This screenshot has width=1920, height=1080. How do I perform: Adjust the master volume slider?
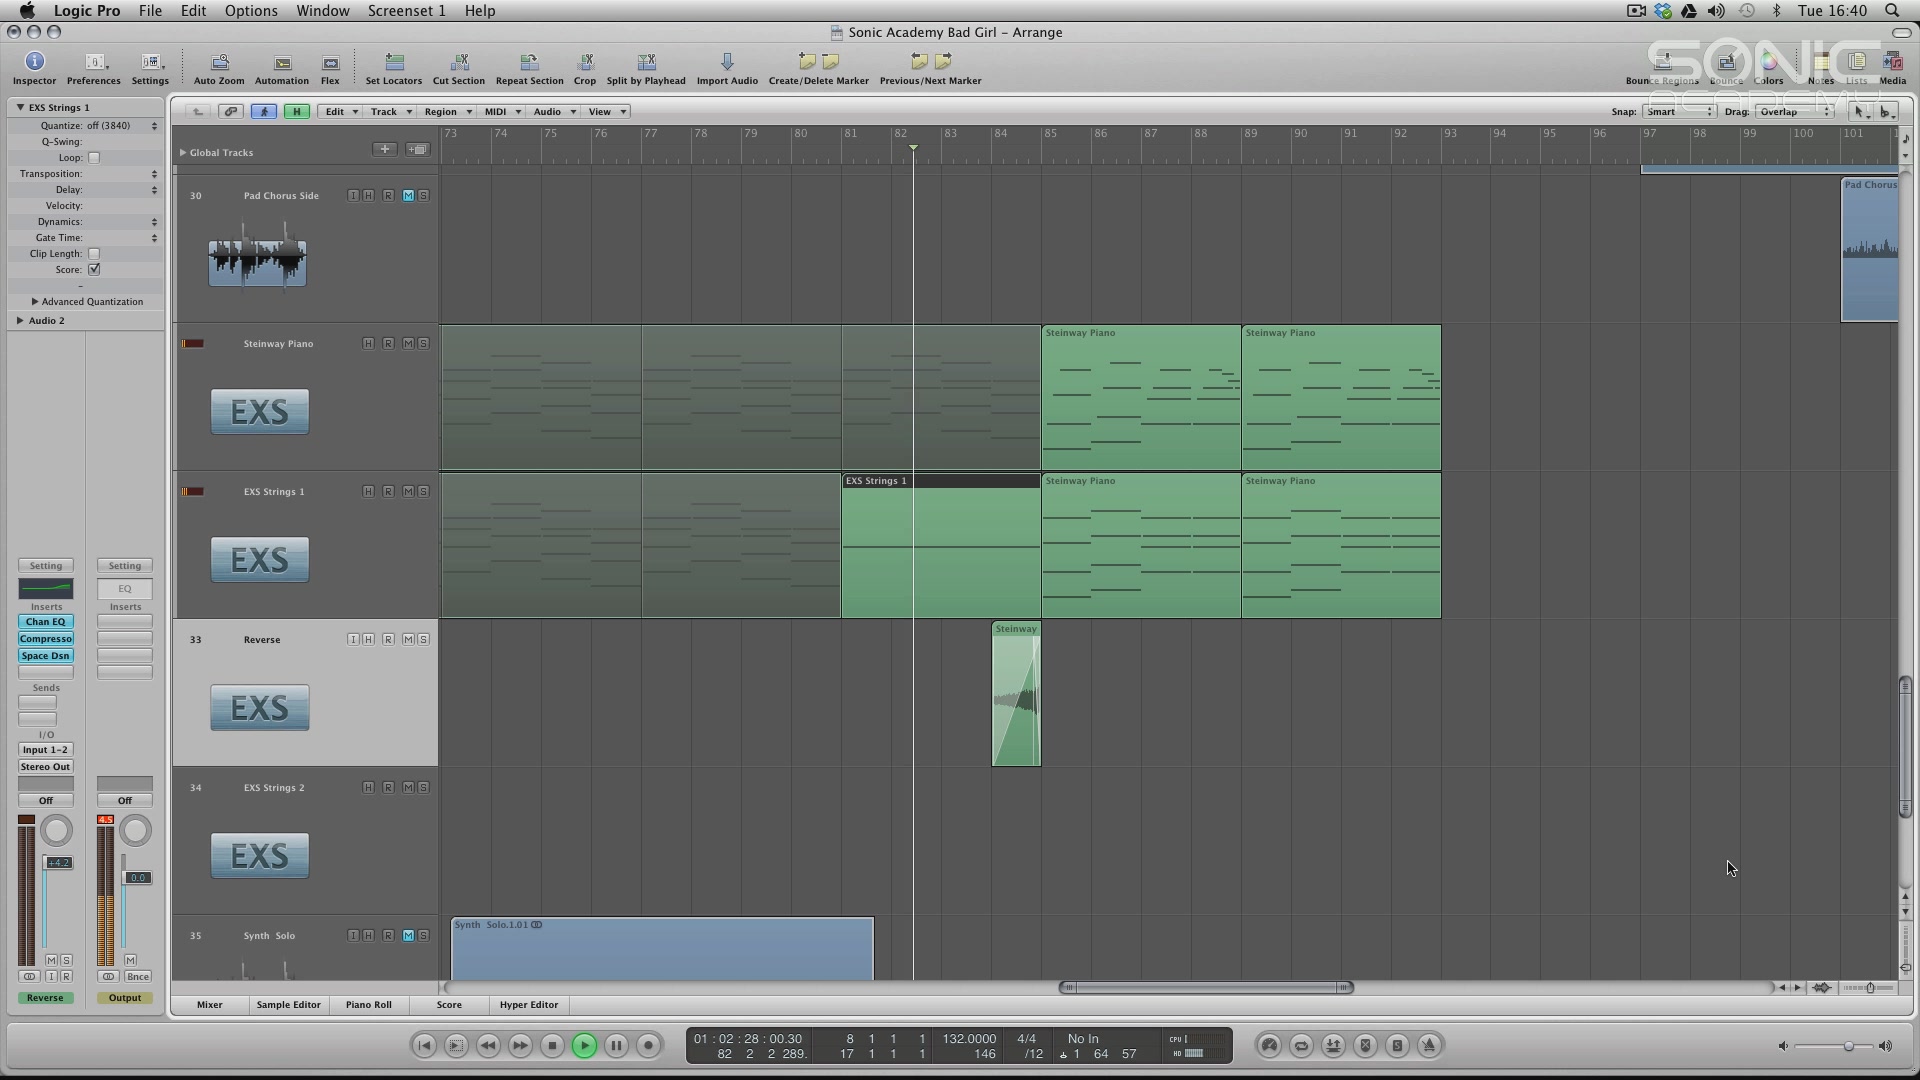pyautogui.click(x=1848, y=1046)
